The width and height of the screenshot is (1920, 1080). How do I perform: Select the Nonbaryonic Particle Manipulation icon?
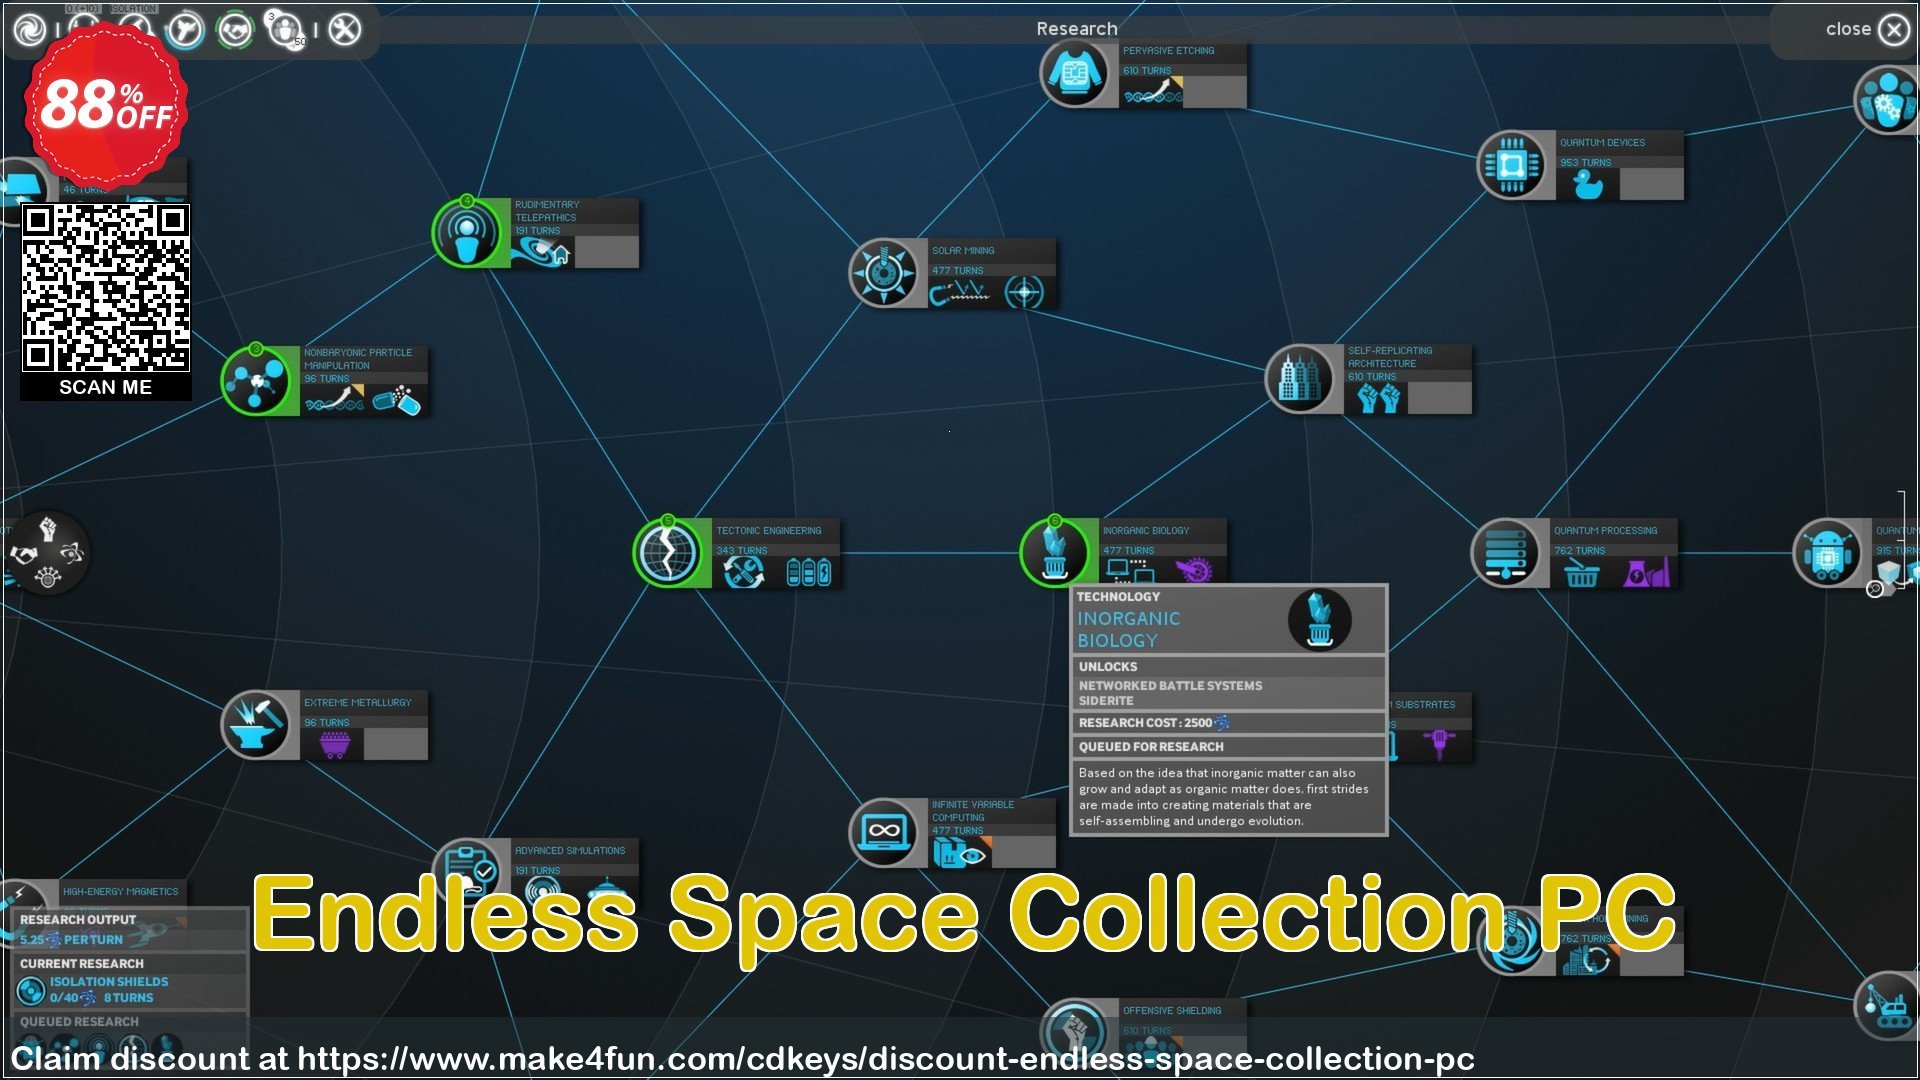[x=256, y=381]
